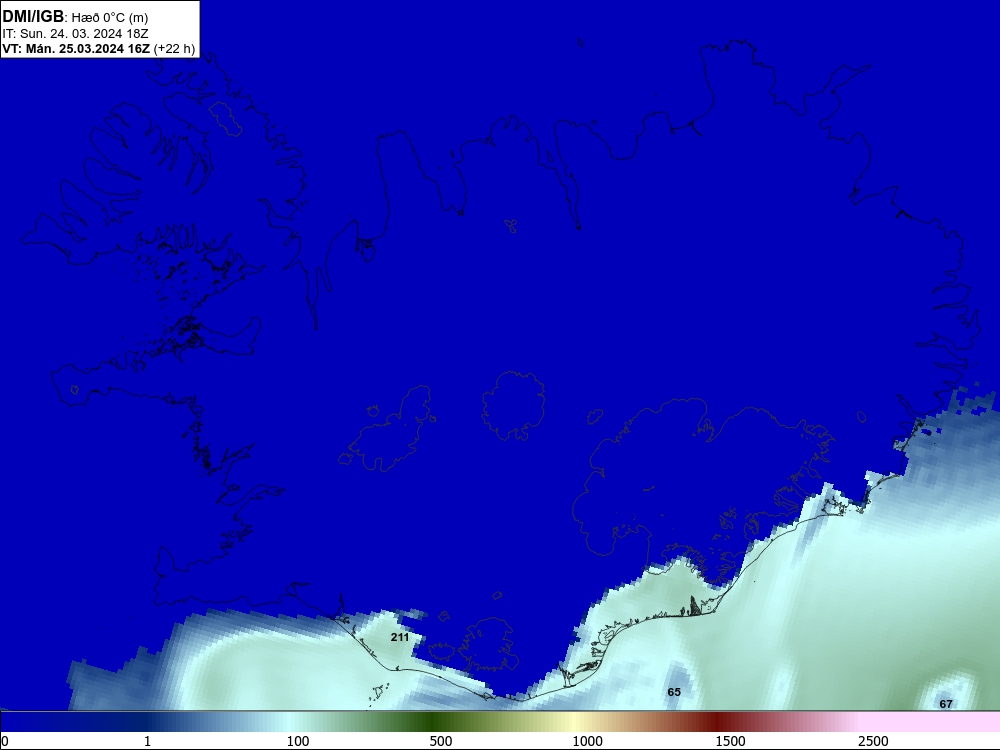Screen dimensions: 1000x750
Task: Click the DMI/IGB title text
Action: tap(33, 16)
